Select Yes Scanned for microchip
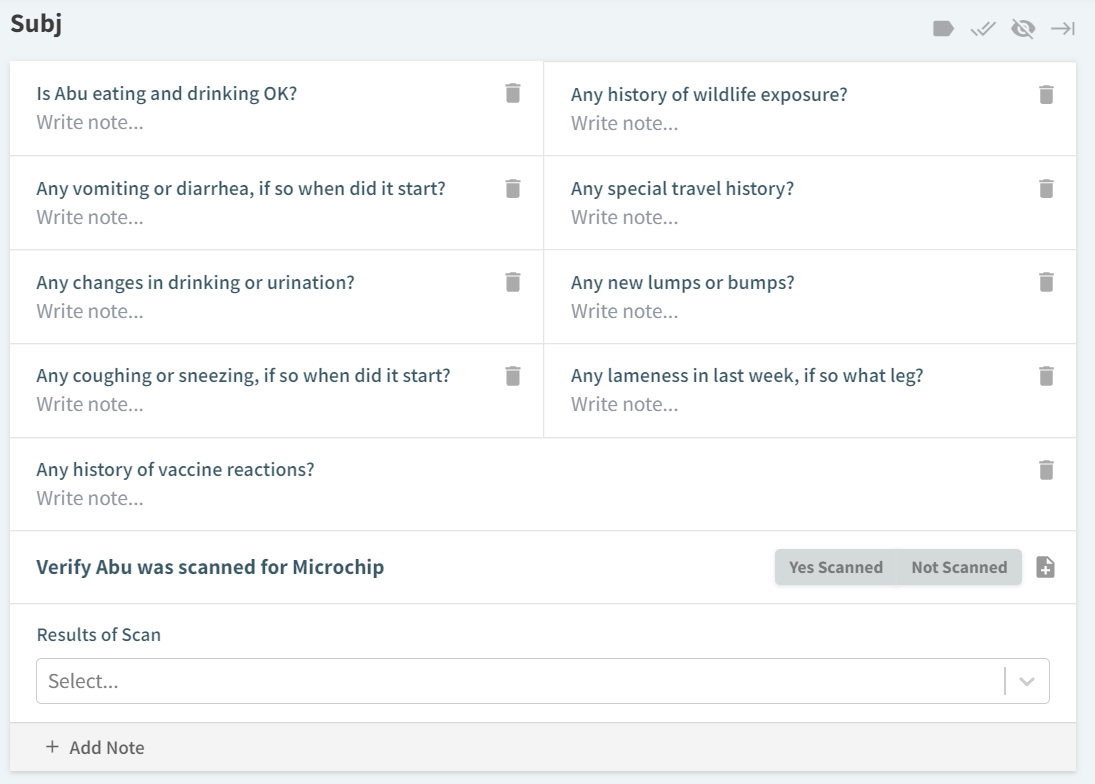This screenshot has height=784, width=1095. 835,567
